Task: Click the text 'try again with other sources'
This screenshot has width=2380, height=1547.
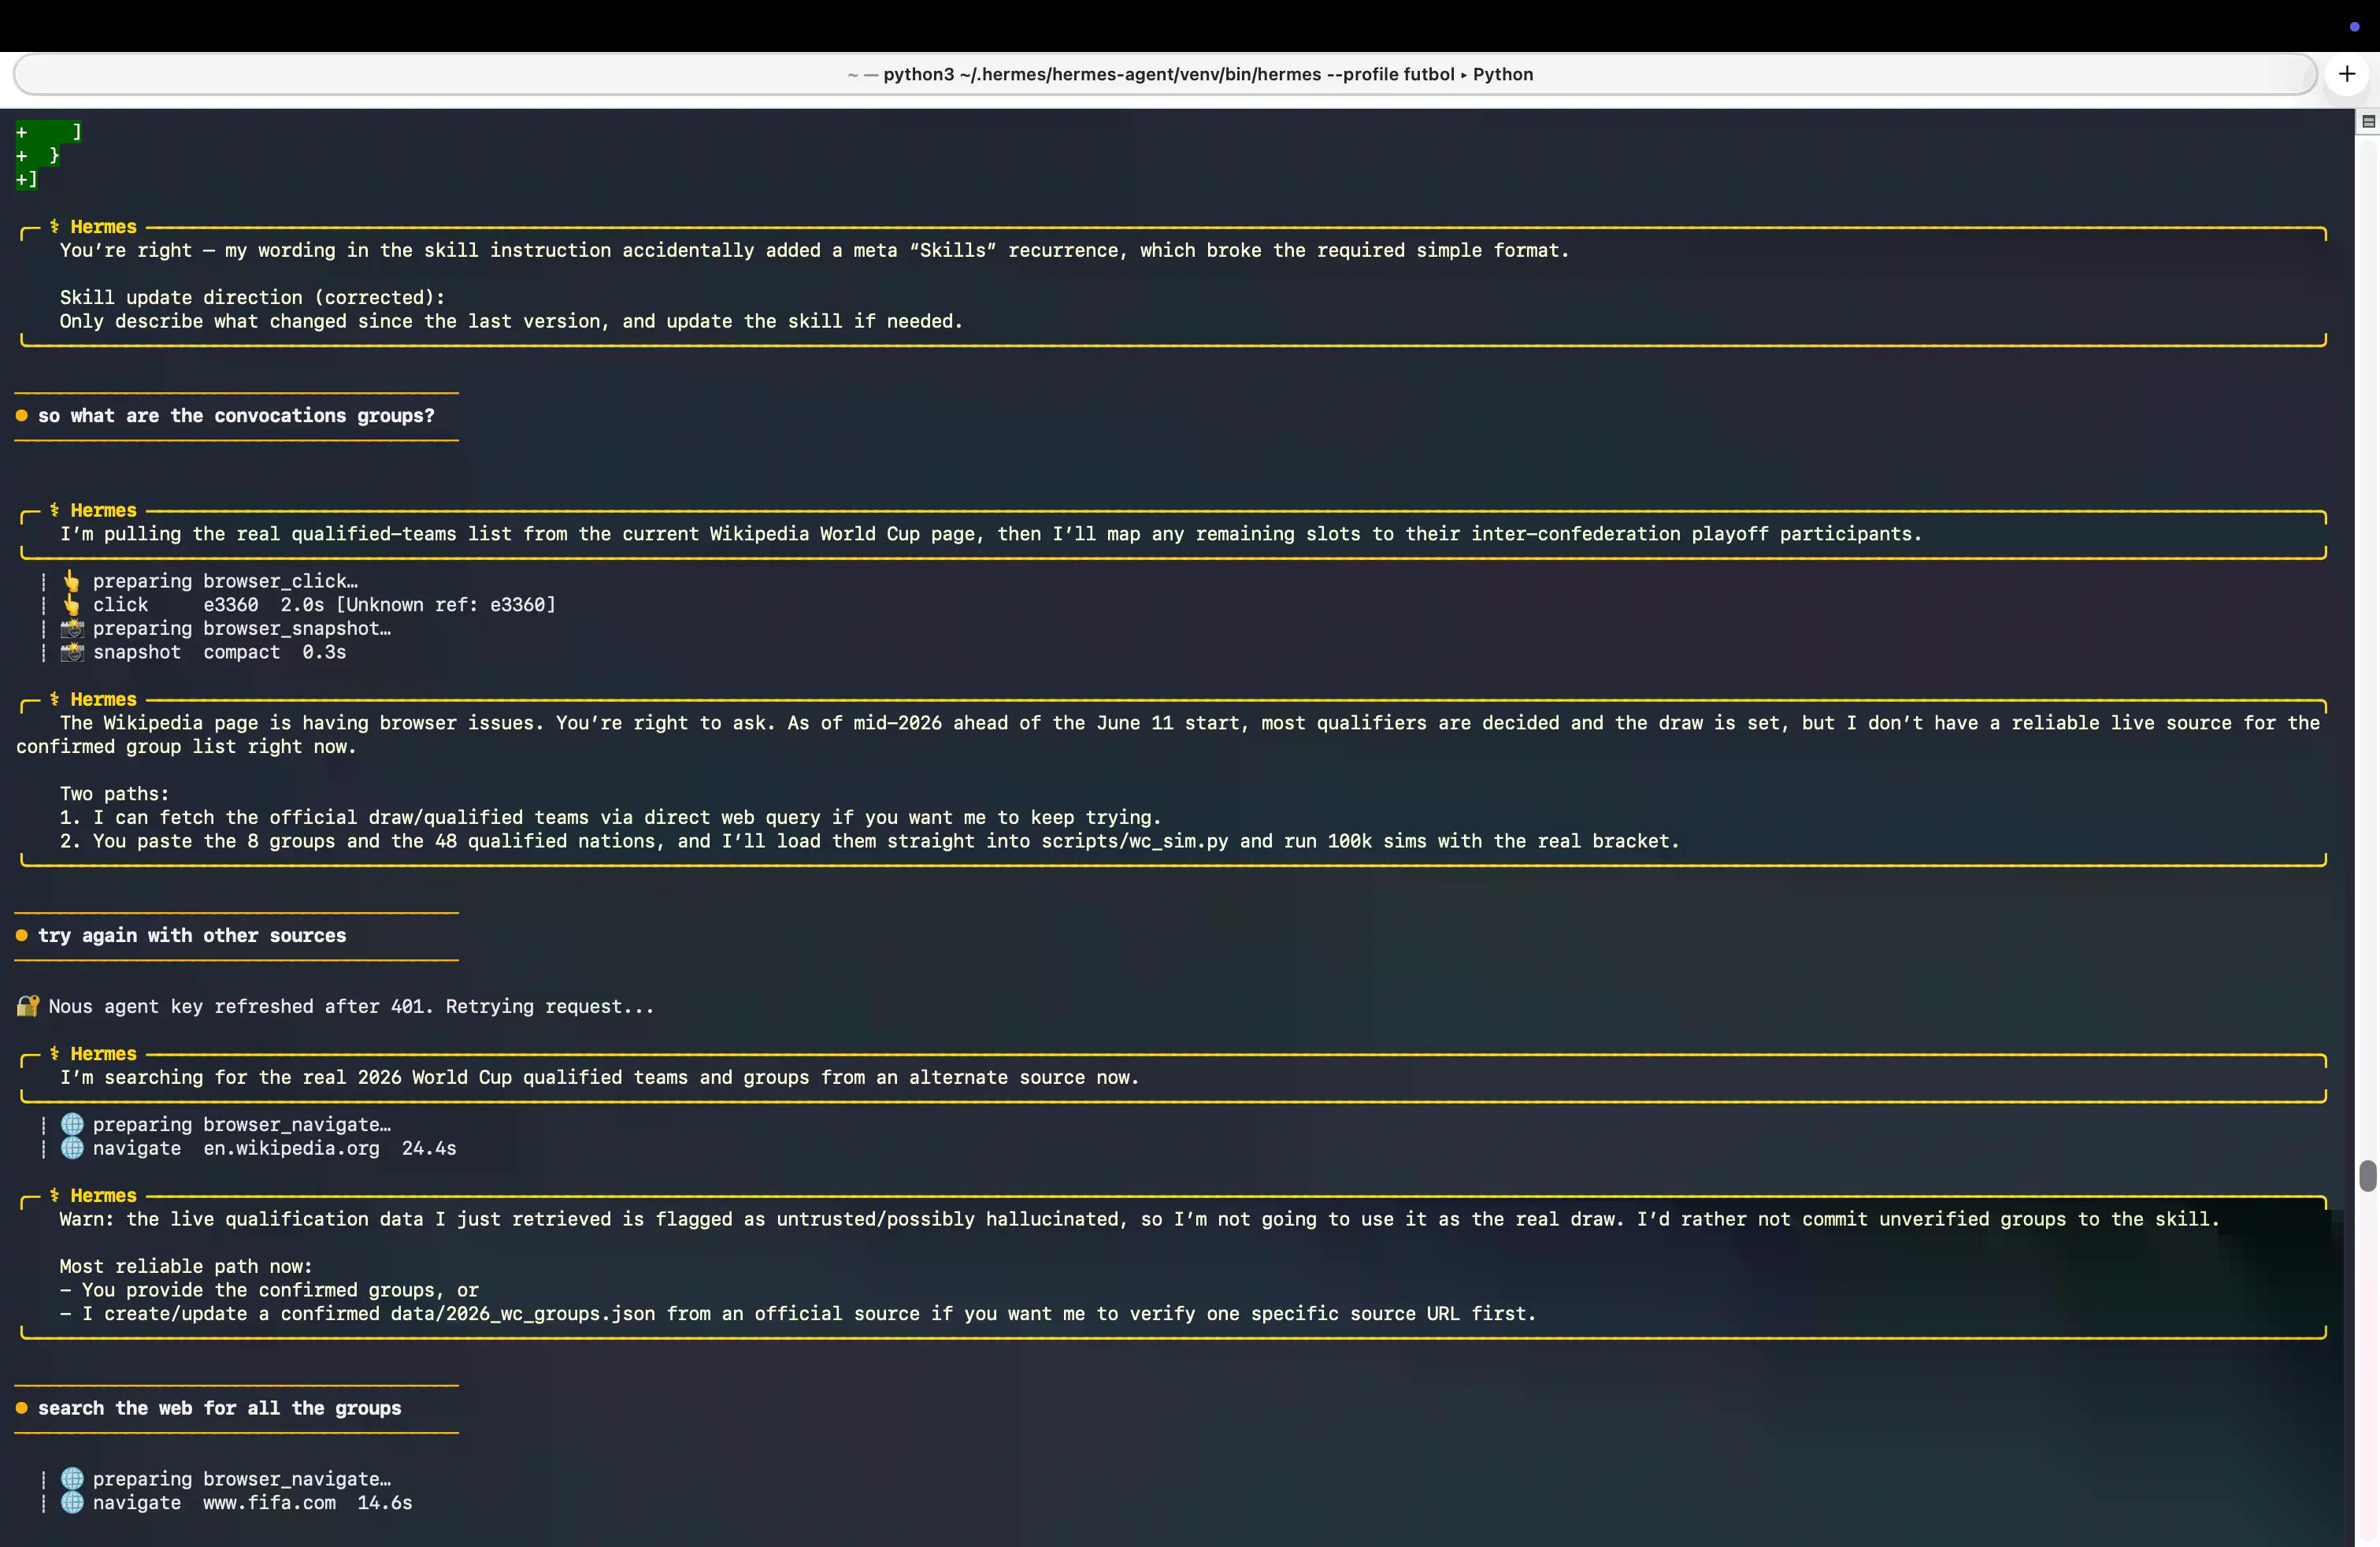Action: point(192,935)
